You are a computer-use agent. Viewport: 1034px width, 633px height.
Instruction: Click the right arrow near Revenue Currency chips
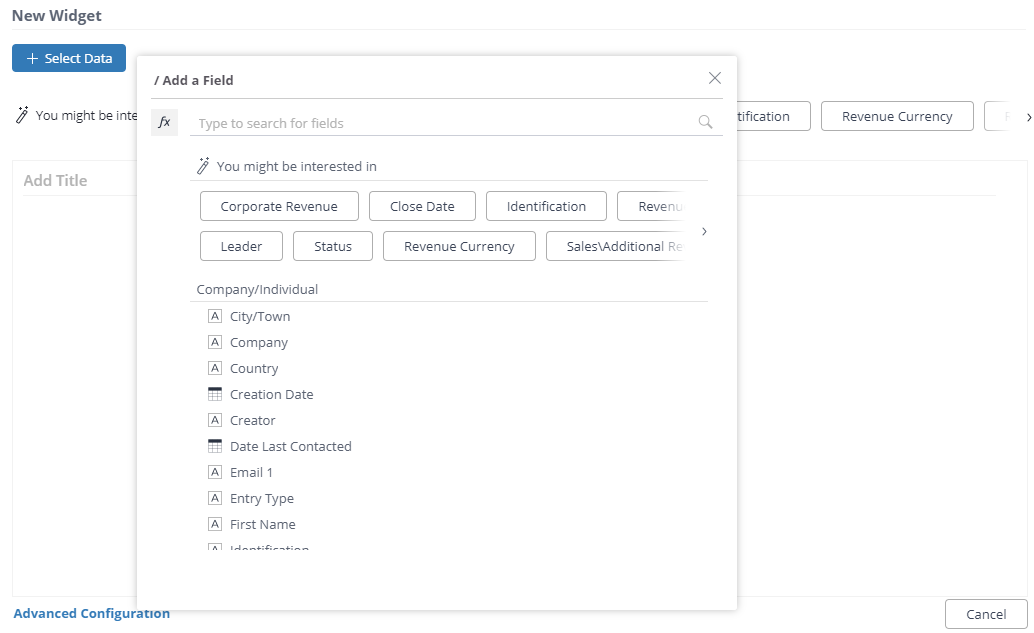[x=1028, y=116]
